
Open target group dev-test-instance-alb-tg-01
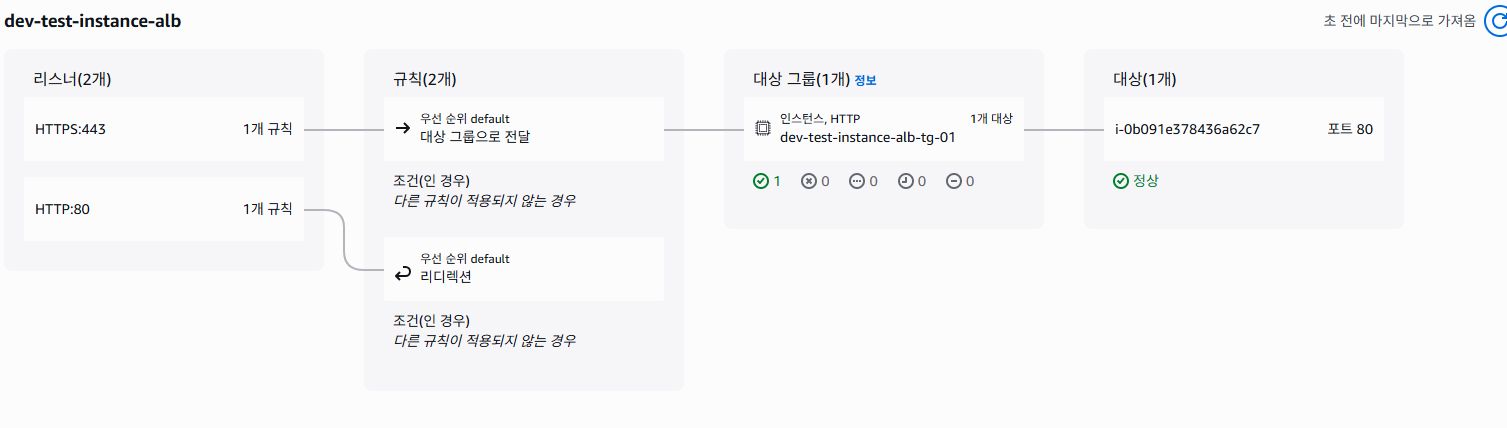(867, 137)
